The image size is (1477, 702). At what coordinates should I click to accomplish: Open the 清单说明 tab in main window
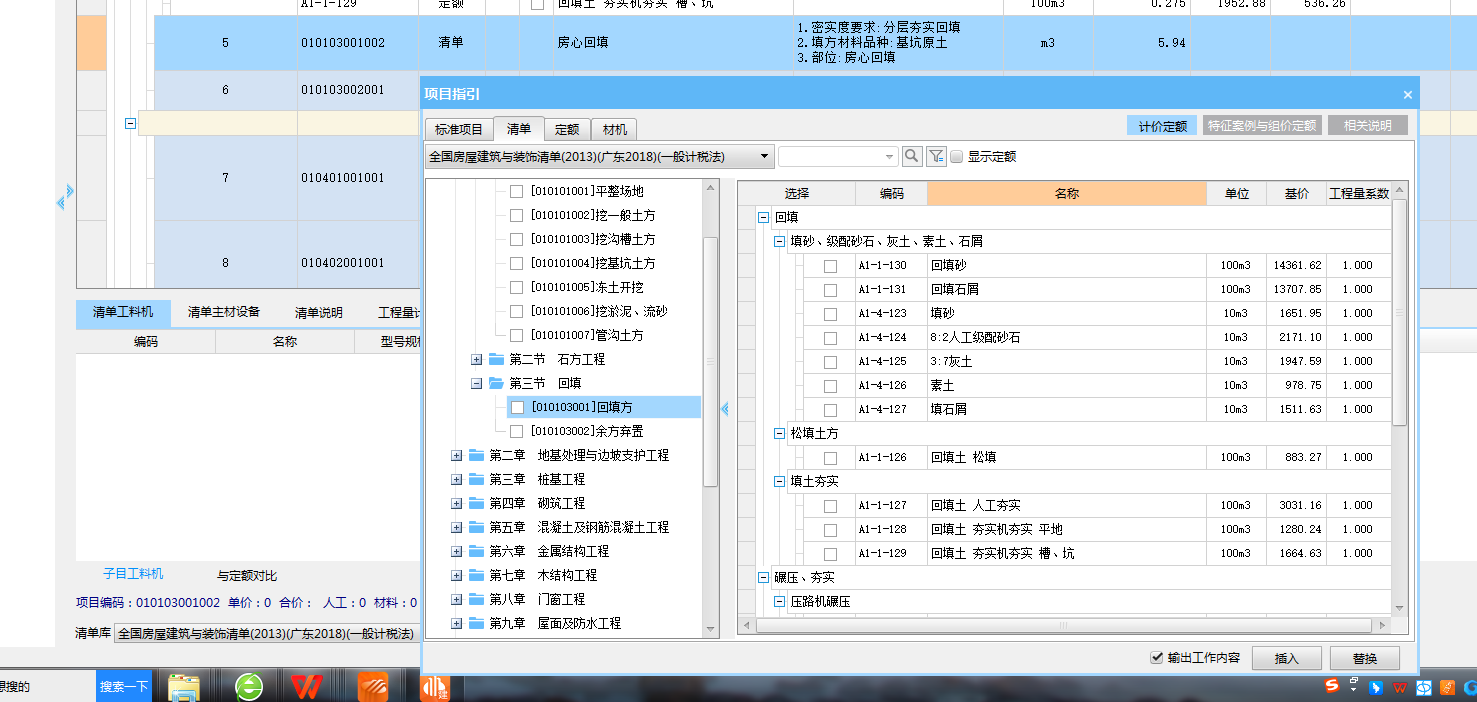point(319,313)
